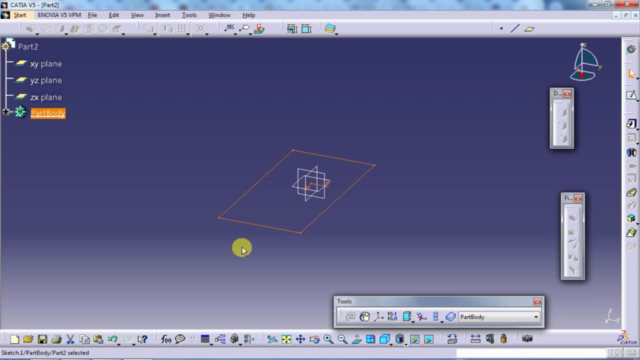Open the File menu
The image size is (640, 360).
click(x=93, y=15)
